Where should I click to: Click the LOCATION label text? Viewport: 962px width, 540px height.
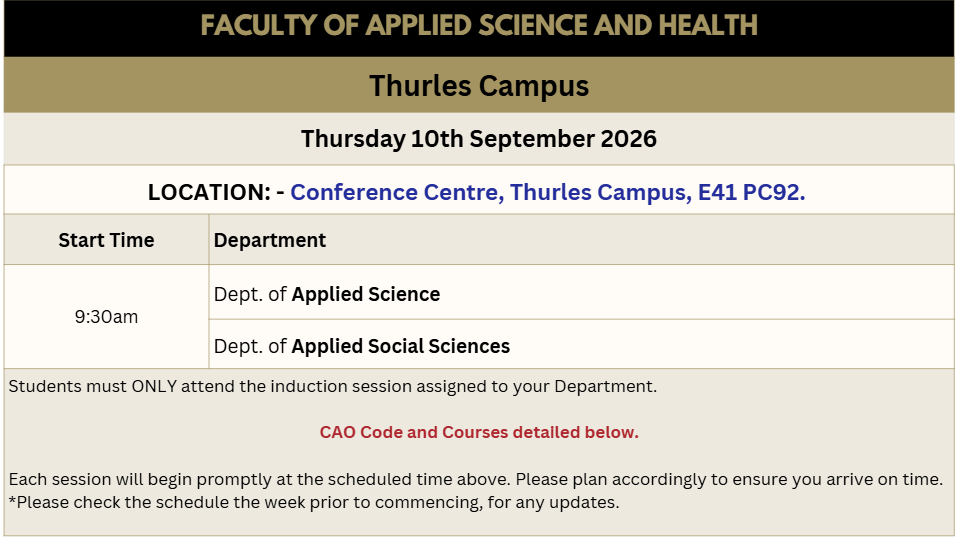click(x=209, y=192)
